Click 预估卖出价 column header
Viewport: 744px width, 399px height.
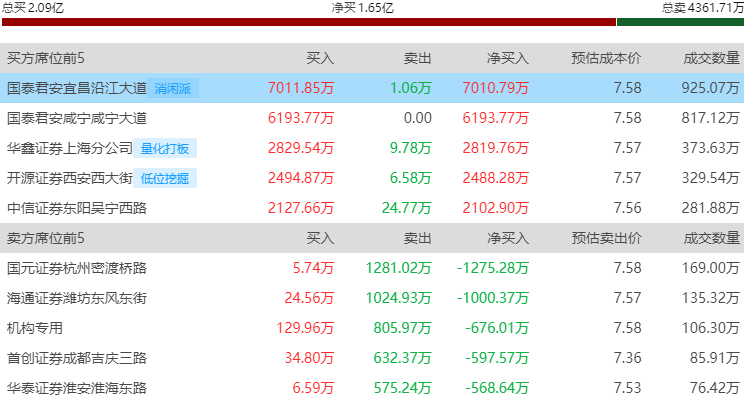point(606,238)
